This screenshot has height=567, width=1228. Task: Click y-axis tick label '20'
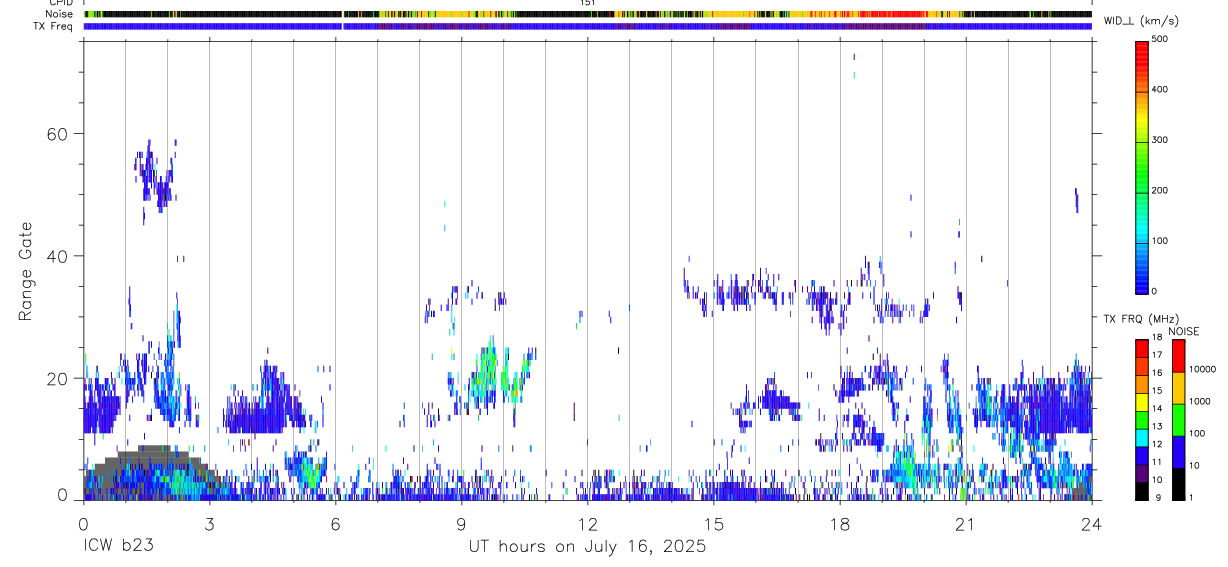pos(58,378)
